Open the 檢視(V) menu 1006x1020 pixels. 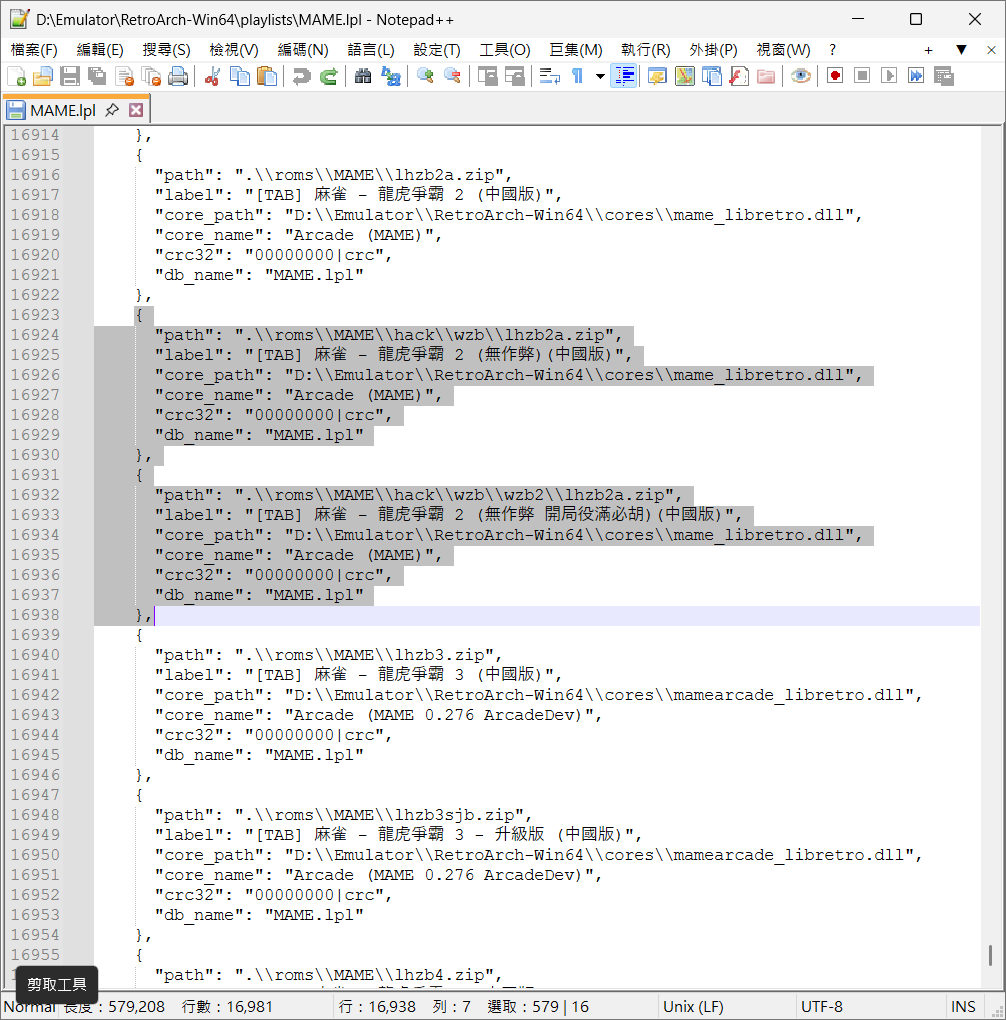tap(234, 50)
